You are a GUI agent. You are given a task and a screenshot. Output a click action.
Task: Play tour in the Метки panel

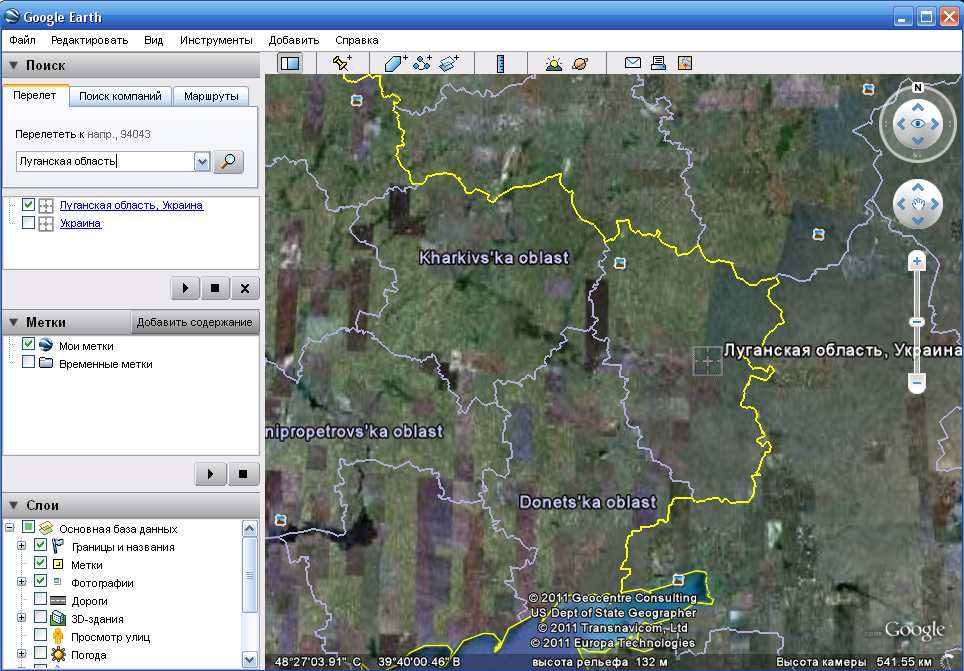(x=210, y=474)
